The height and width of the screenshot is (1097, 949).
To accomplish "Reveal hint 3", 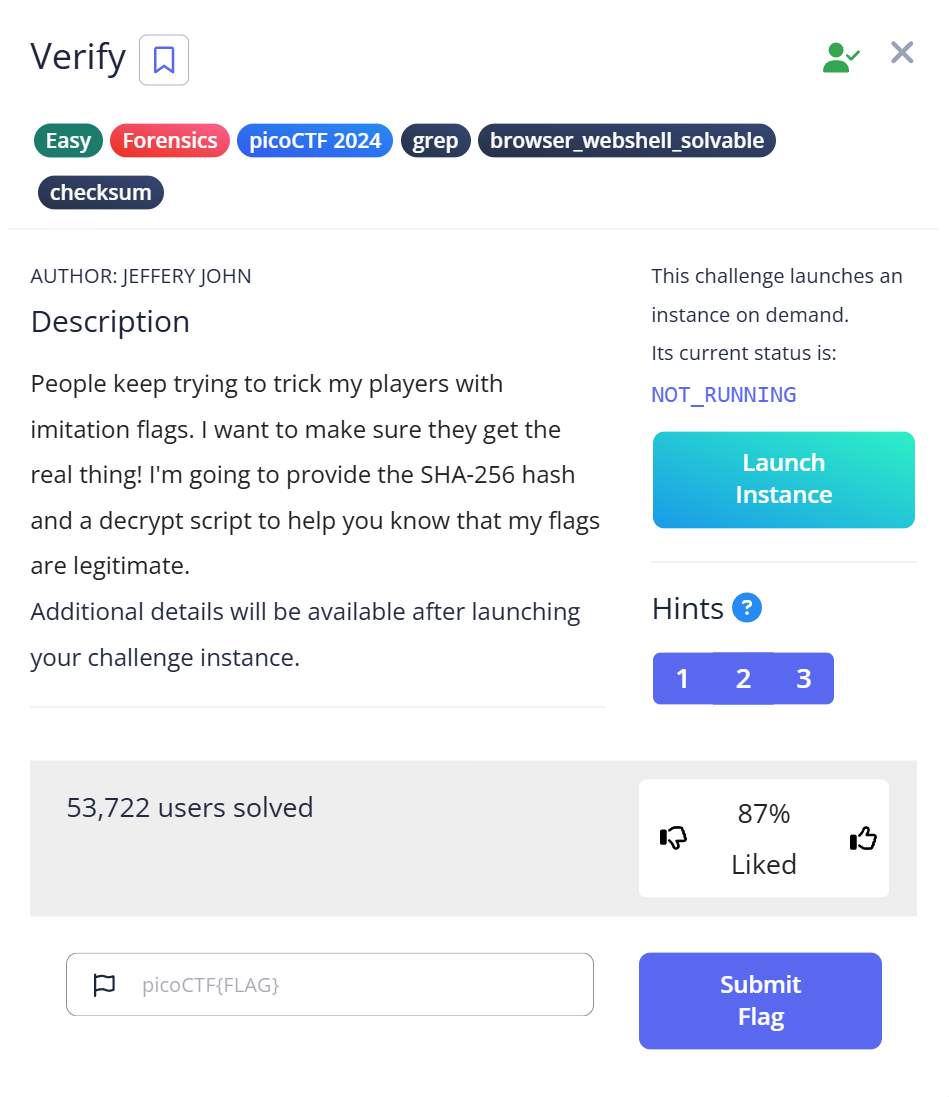I will (803, 679).
